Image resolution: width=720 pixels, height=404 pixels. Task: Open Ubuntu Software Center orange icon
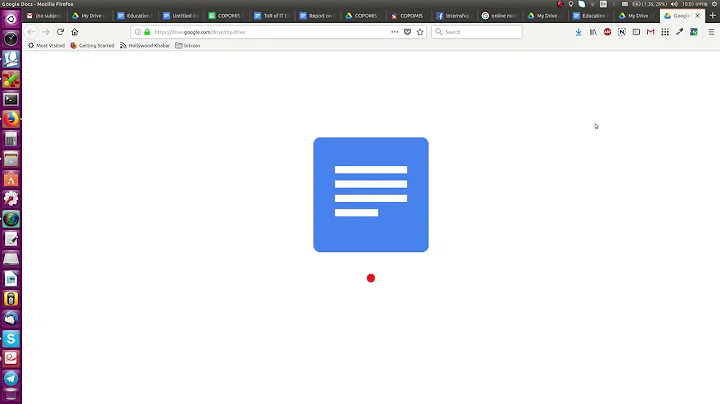tap(11, 179)
